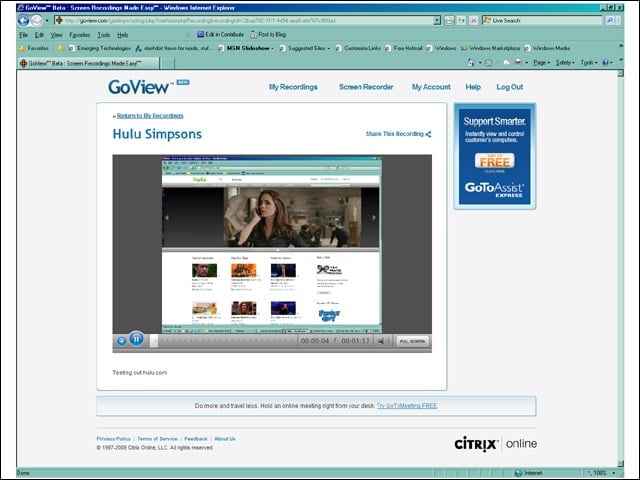The image size is (640, 480).
Task: Open the GoView Help link
Action: (x=473, y=87)
